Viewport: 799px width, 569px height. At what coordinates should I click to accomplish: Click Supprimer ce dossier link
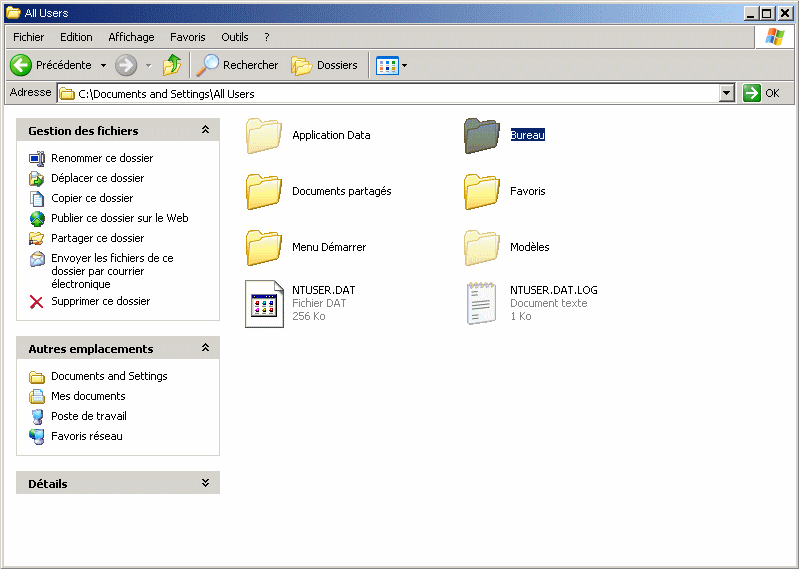100,301
